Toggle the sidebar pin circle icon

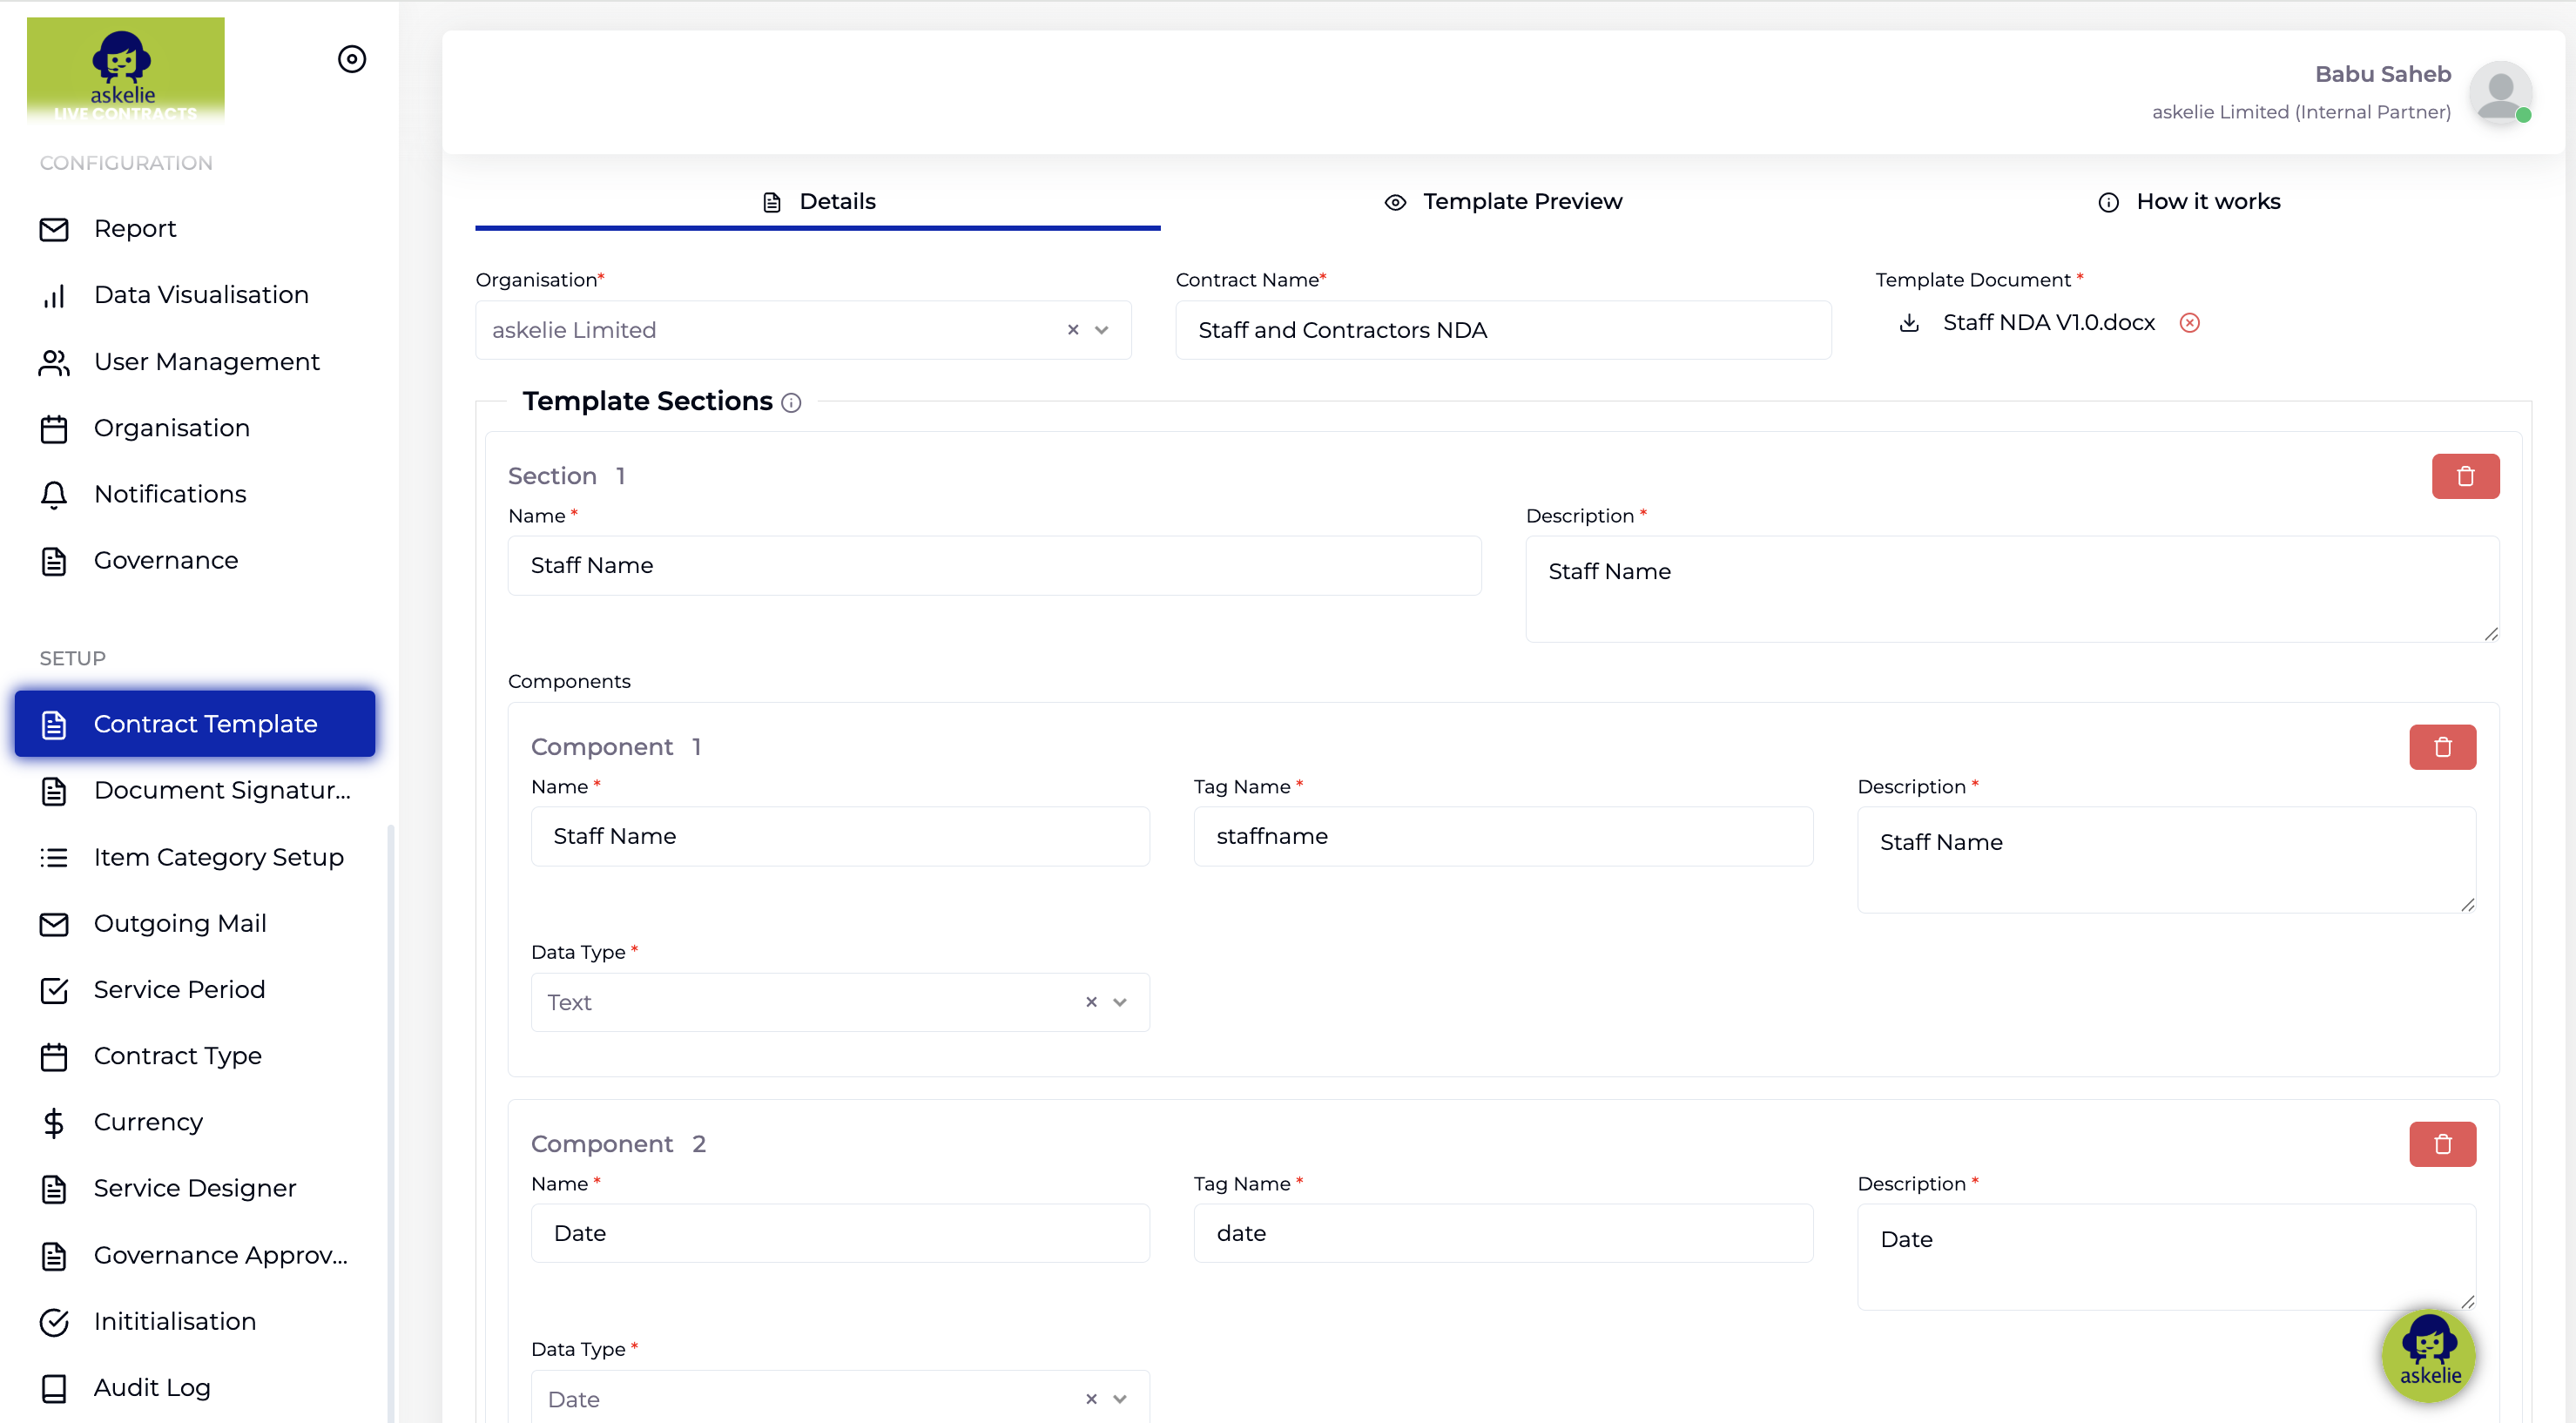[x=352, y=59]
